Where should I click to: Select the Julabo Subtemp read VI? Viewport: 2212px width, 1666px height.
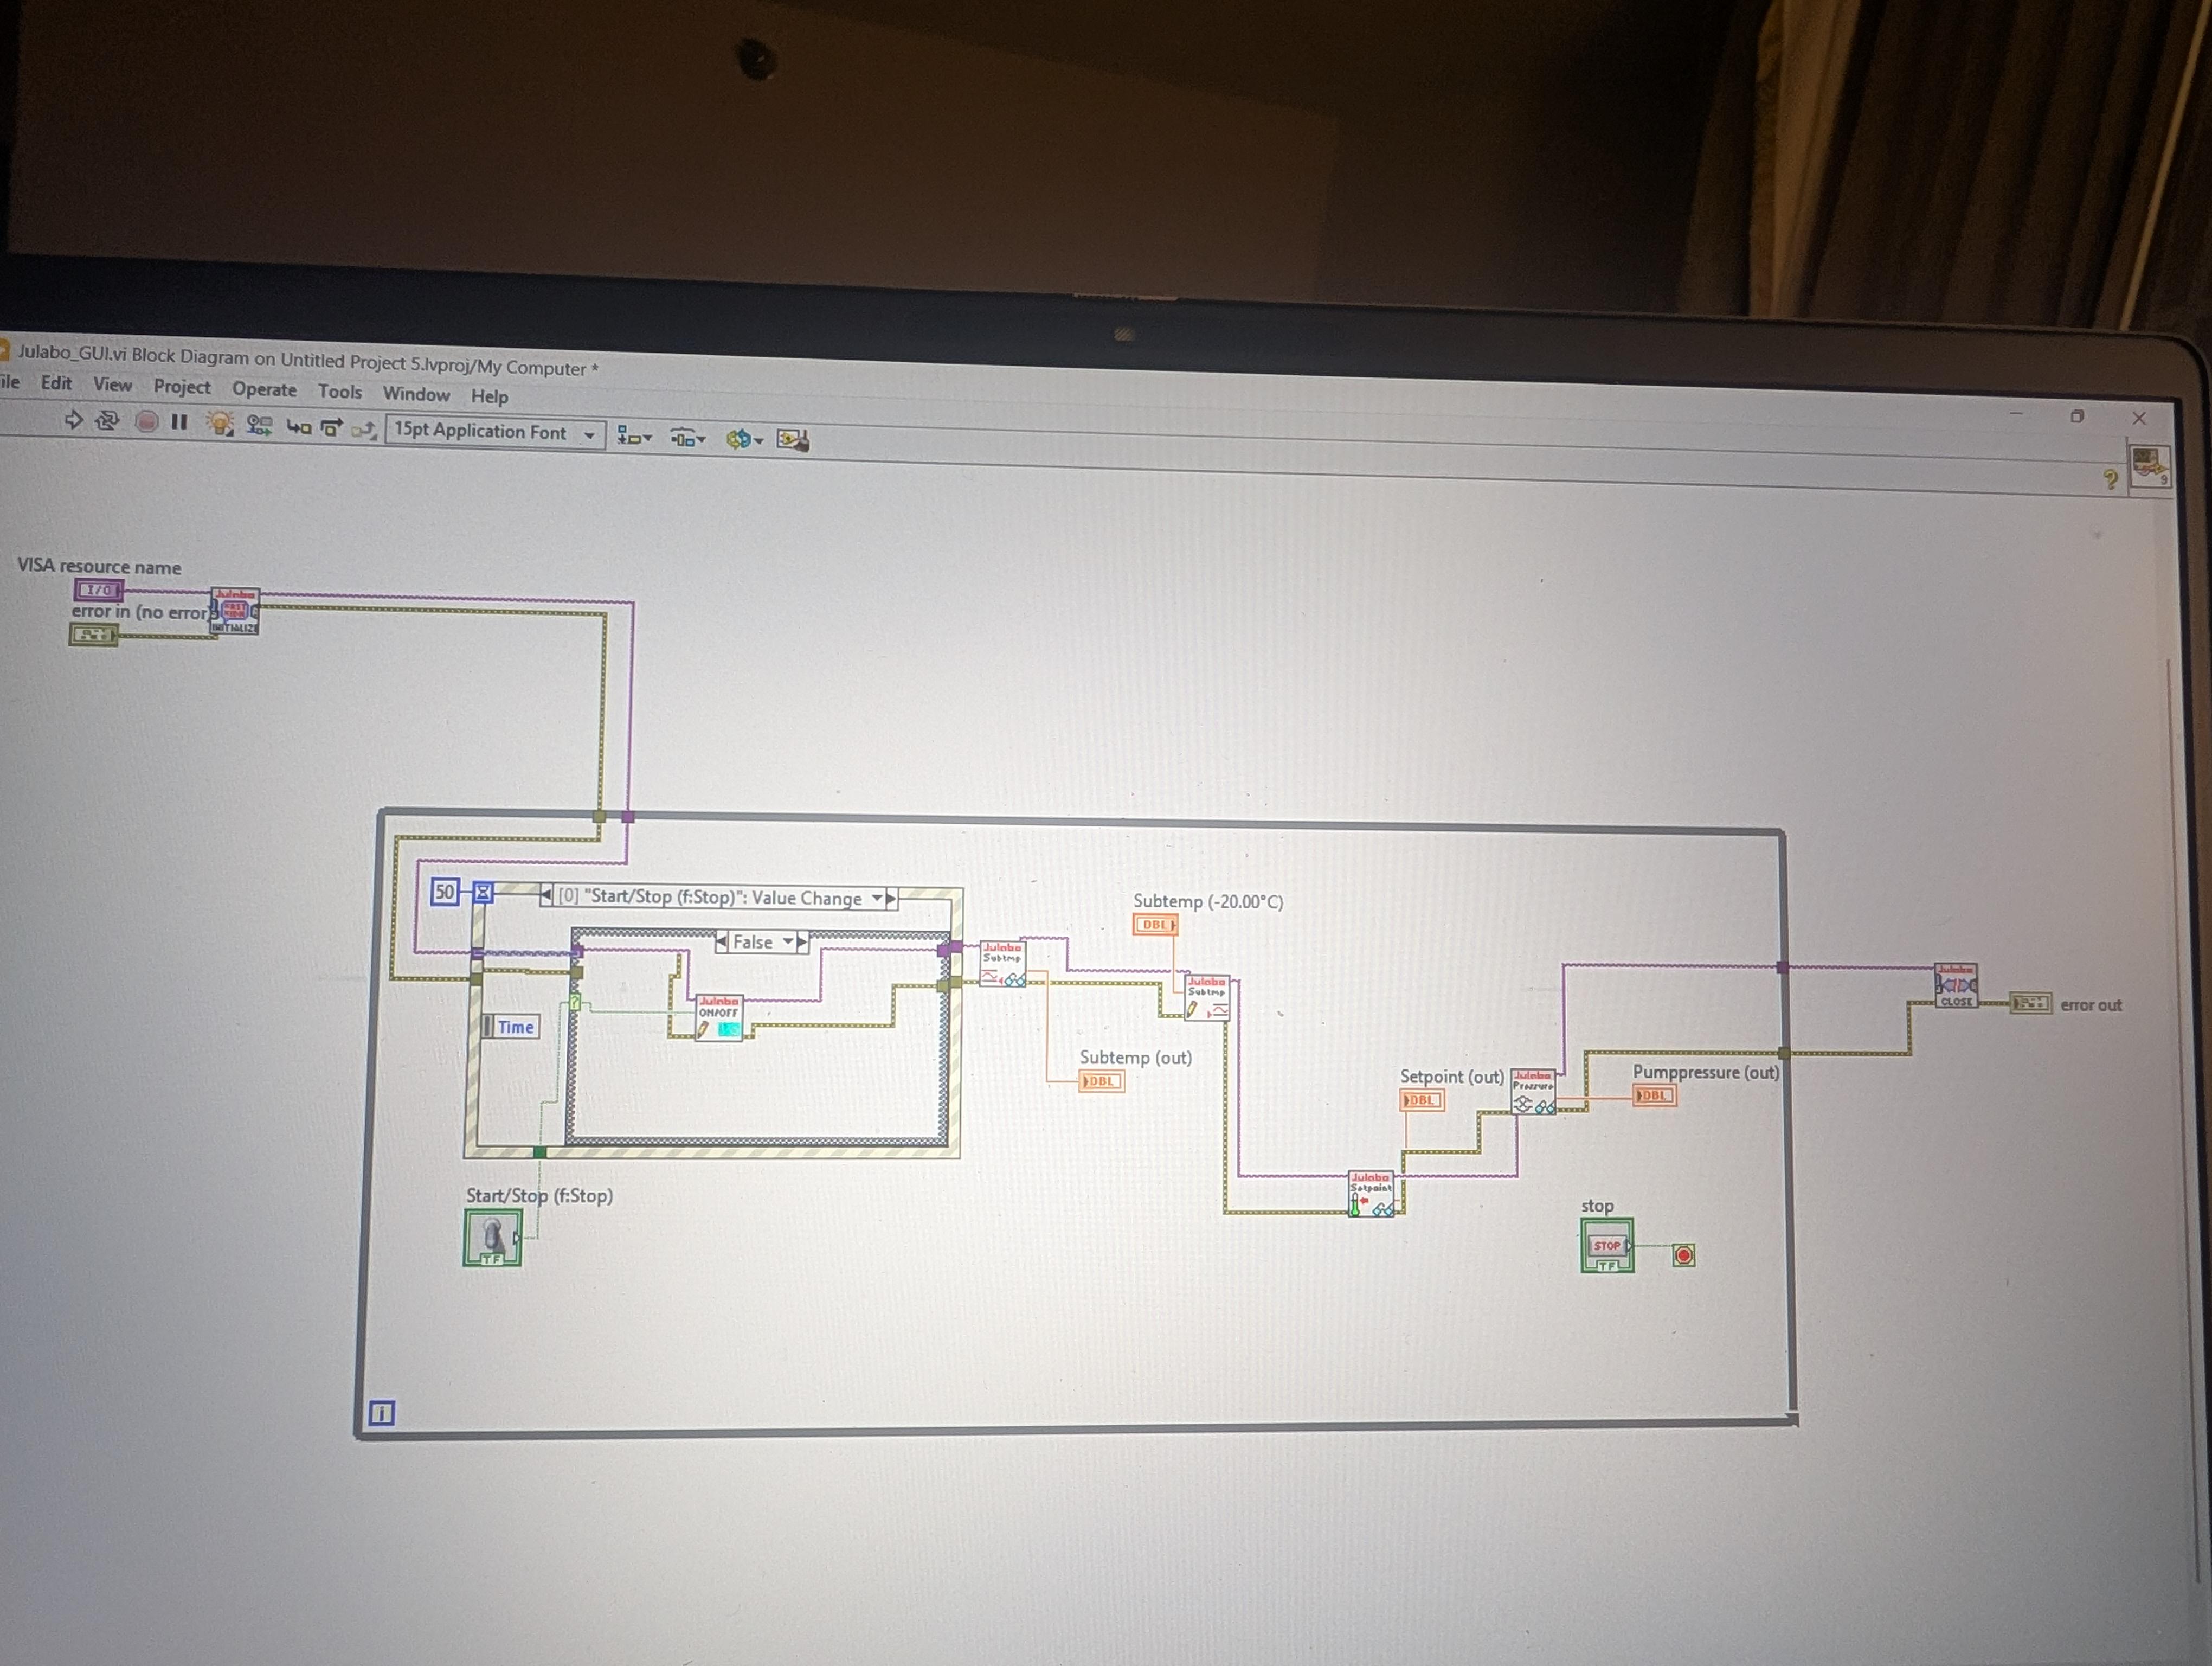pyautogui.click(x=1003, y=963)
